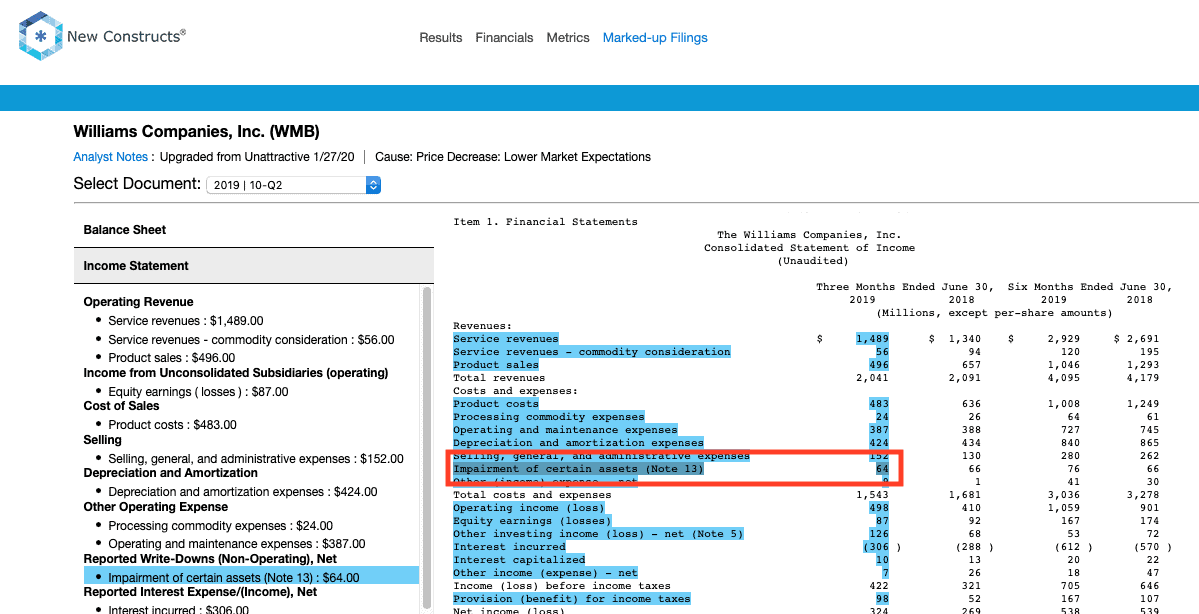Screen dimensions: 1199x614
Task: Click list item Product costs : $483.00
Action: coord(173,424)
